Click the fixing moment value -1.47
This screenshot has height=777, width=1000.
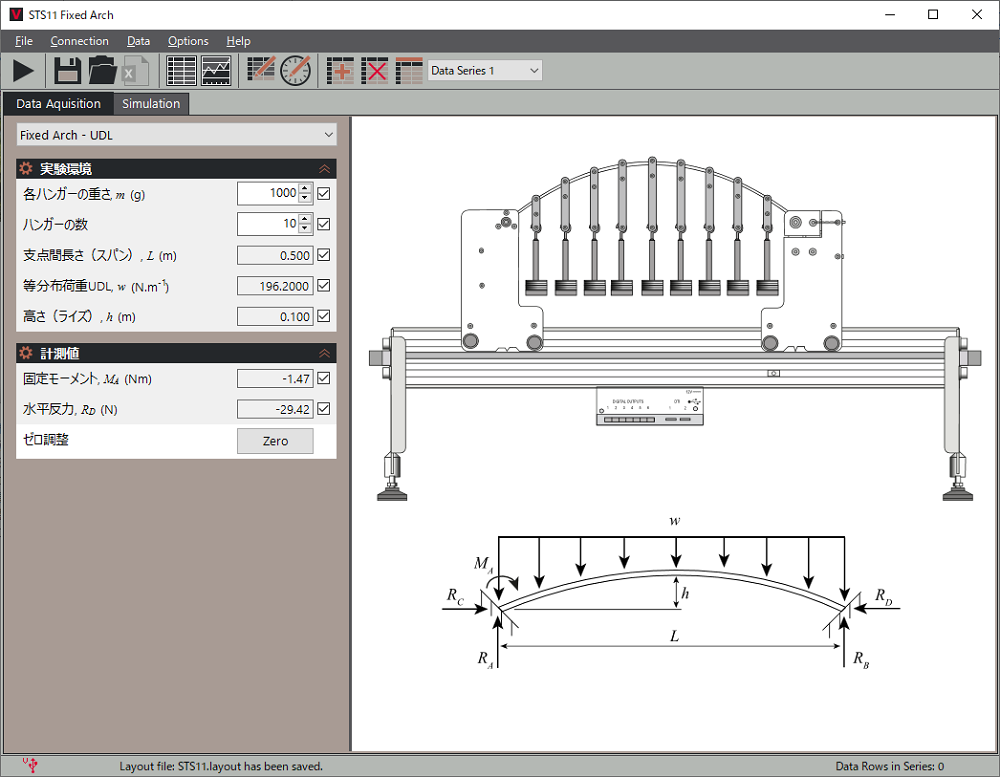tap(276, 378)
